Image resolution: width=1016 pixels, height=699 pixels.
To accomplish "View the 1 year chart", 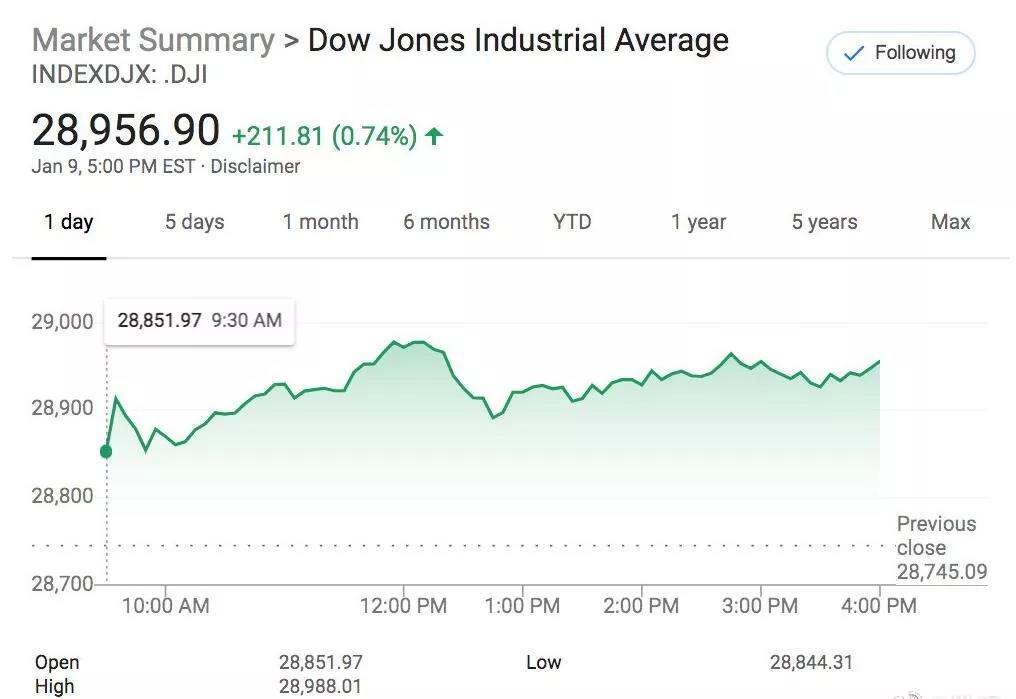I will pyautogui.click(x=698, y=222).
